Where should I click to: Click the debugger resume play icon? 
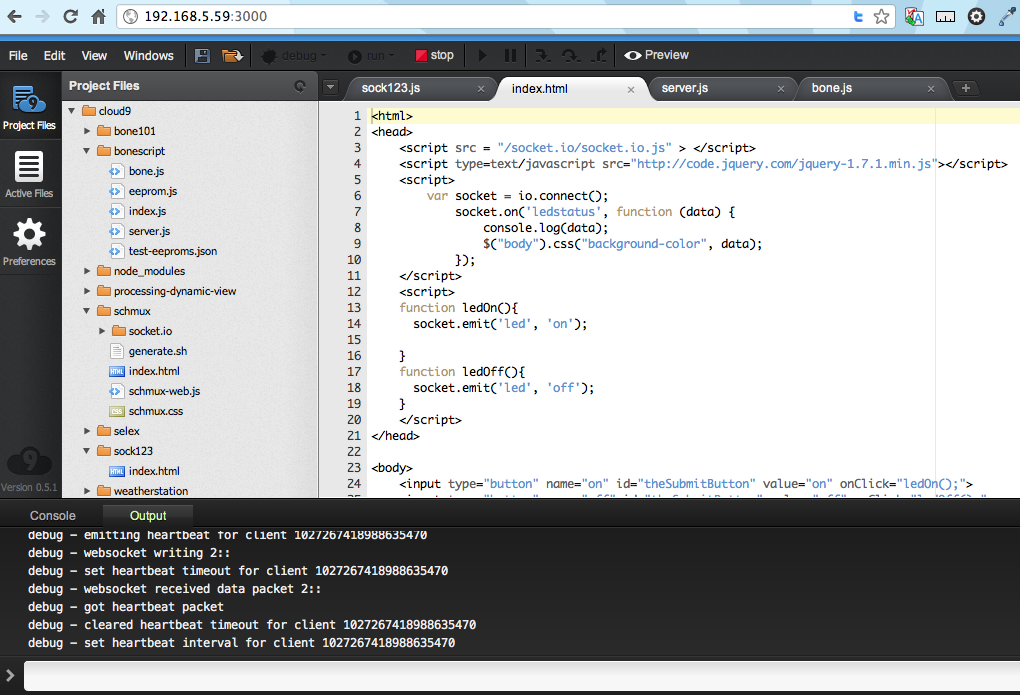click(482, 56)
